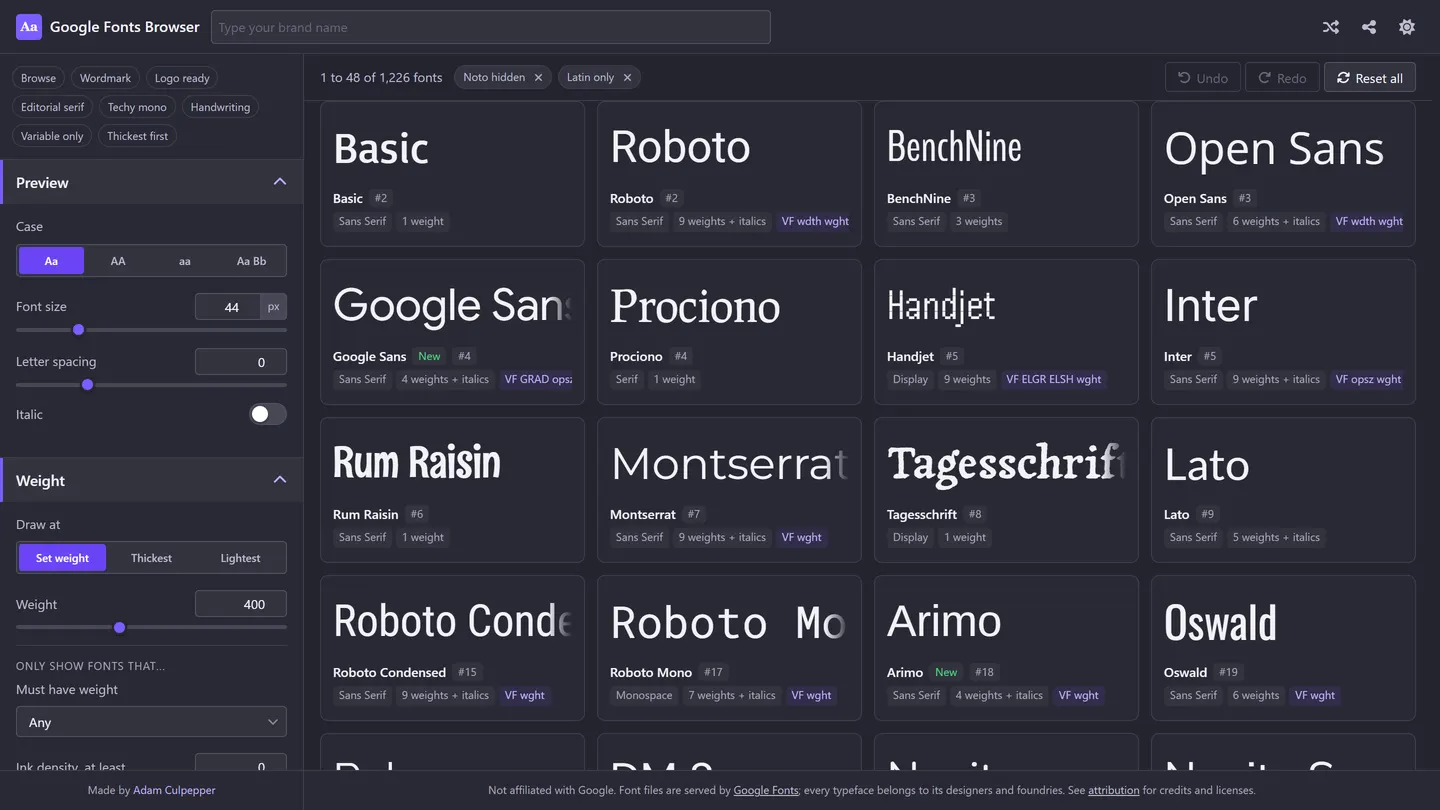Click the shuffle random fonts icon
Viewport: 1440px width, 810px height.
coord(1331,27)
